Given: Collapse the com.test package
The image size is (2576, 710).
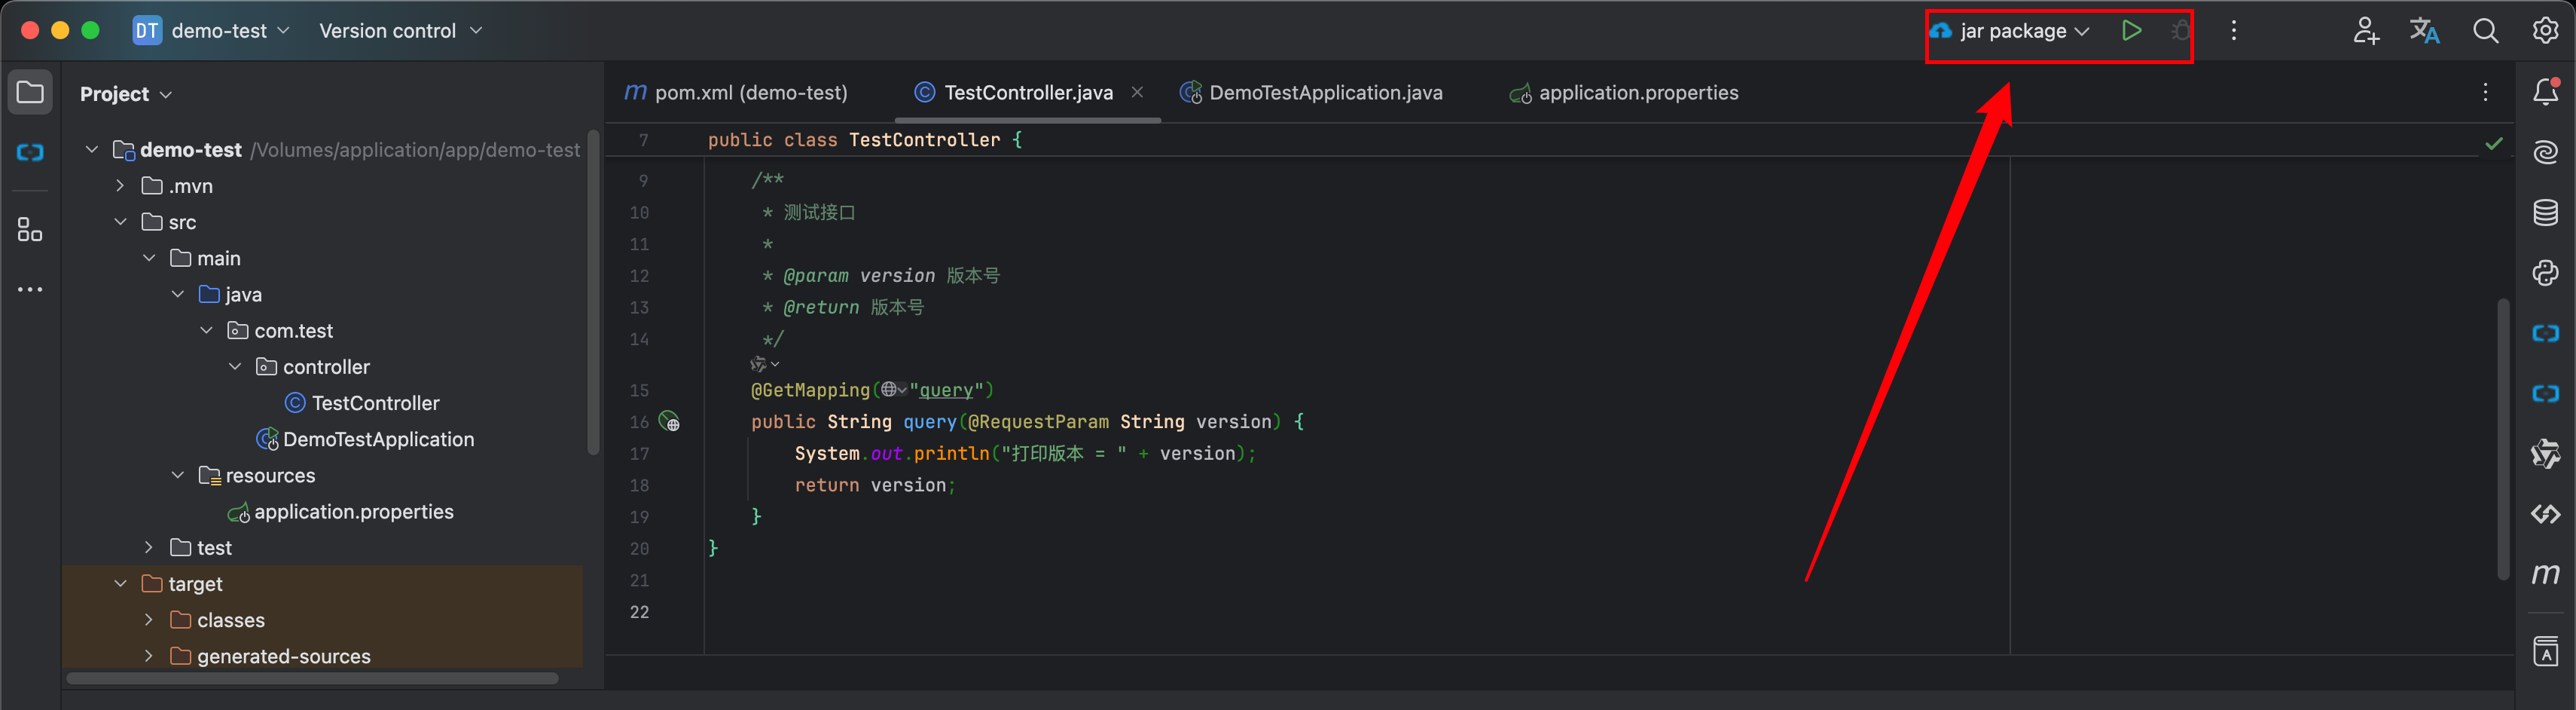Looking at the screenshot, I should click(x=206, y=330).
